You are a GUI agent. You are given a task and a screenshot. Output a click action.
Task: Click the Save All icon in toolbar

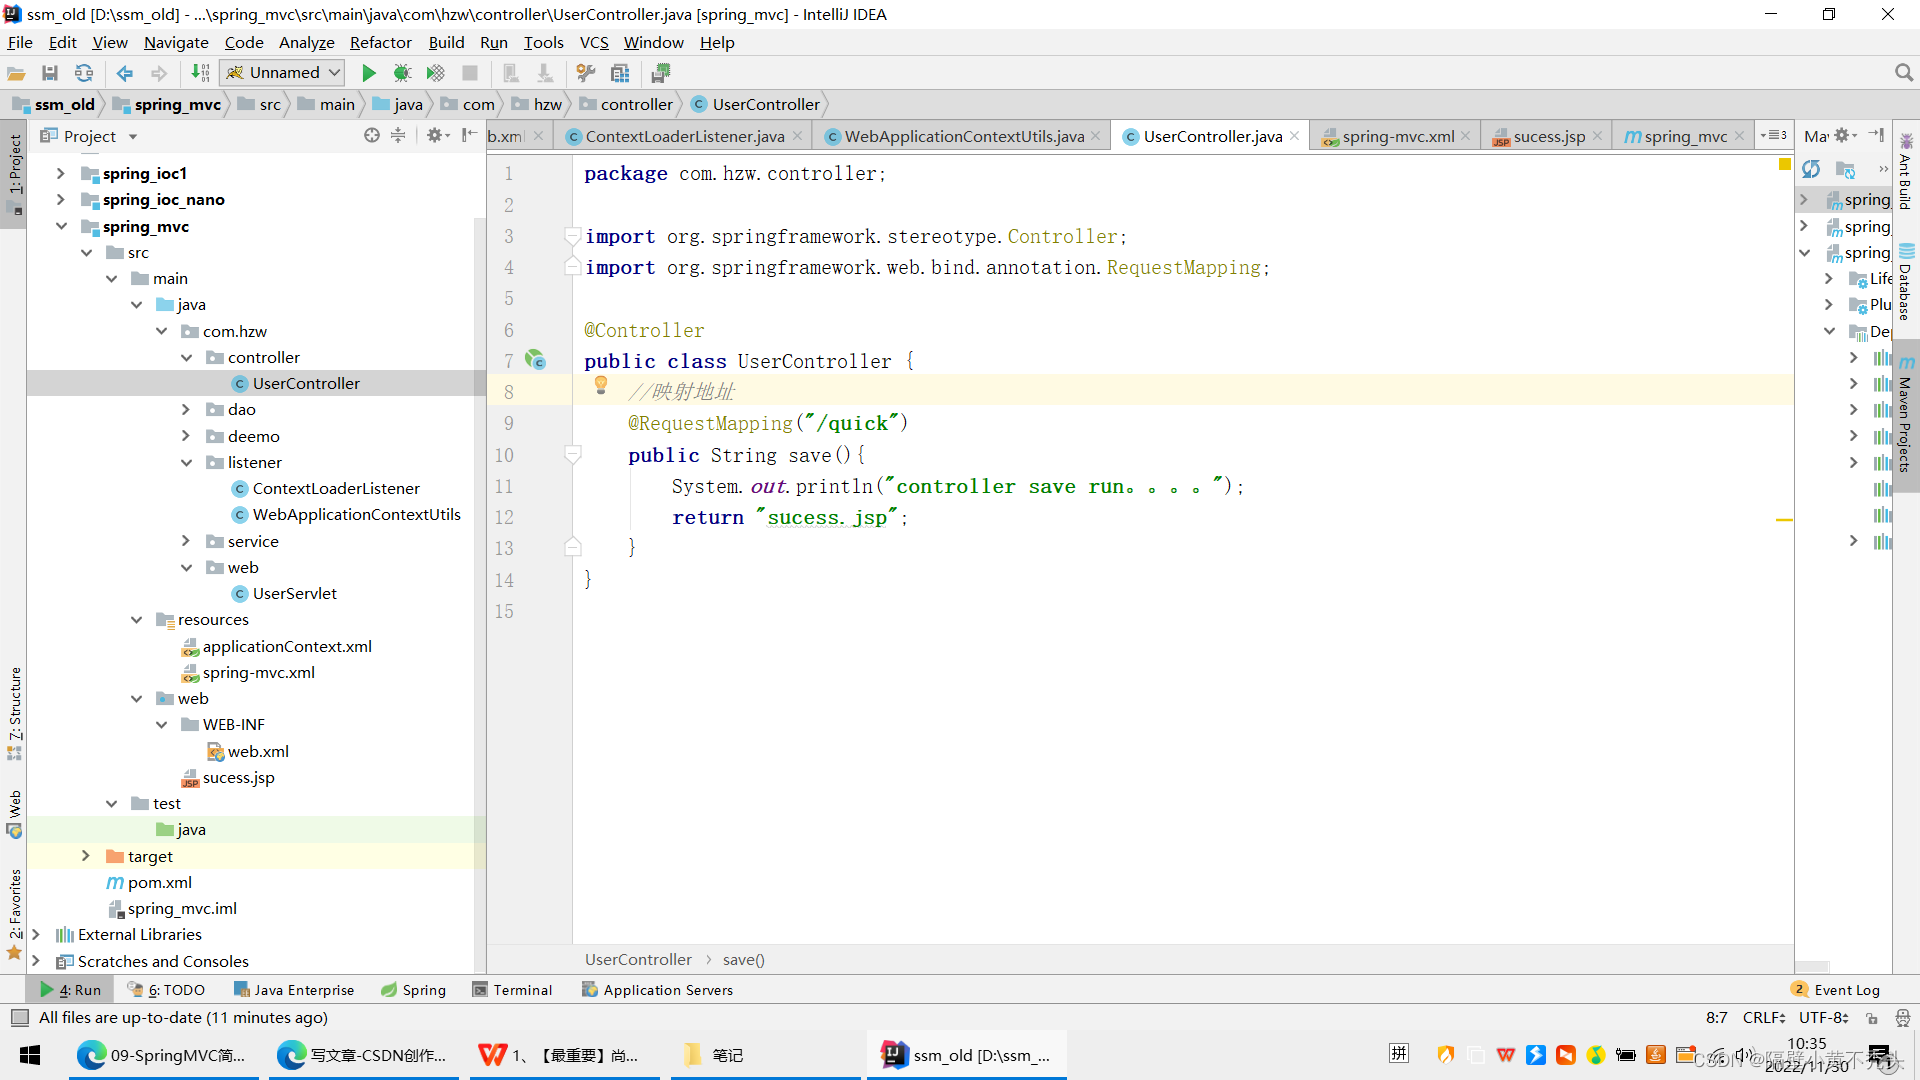pos(50,72)
